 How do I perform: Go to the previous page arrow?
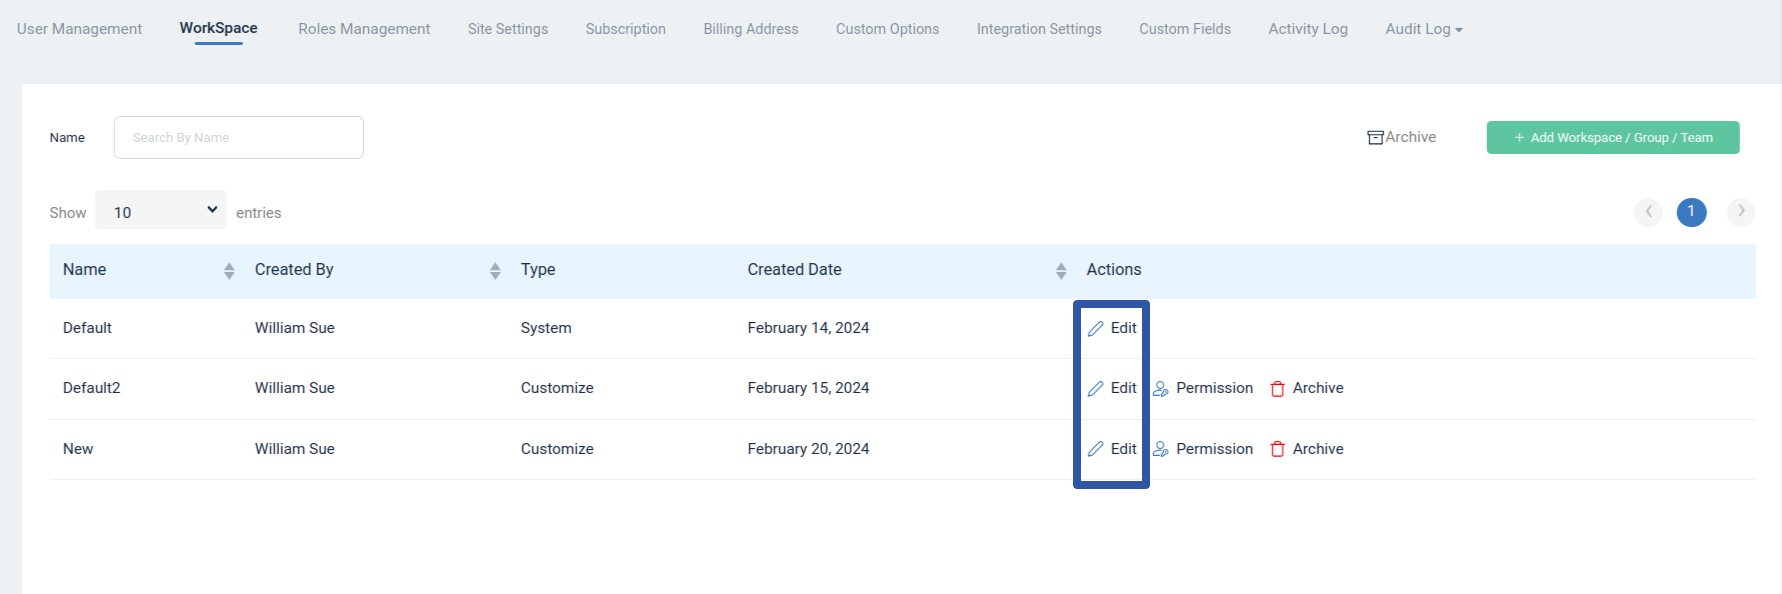pyautogui.click(x=1648, y=211)
